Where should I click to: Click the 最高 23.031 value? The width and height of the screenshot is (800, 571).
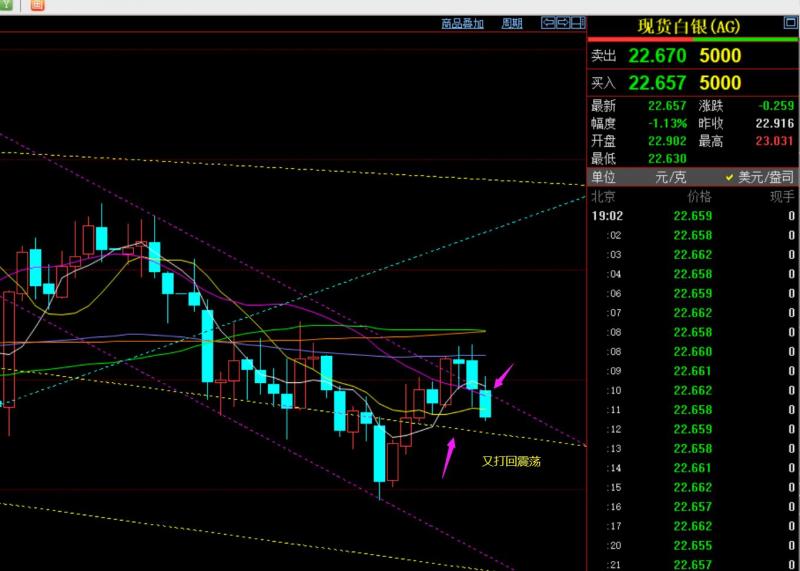773,141
